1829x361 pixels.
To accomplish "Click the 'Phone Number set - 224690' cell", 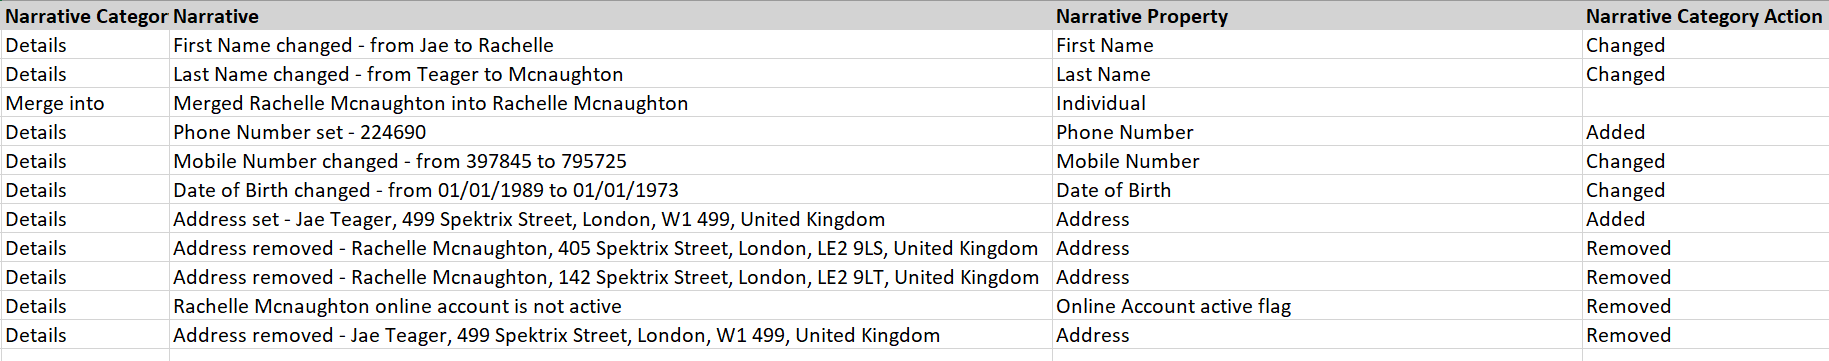I will click(611, 132).
